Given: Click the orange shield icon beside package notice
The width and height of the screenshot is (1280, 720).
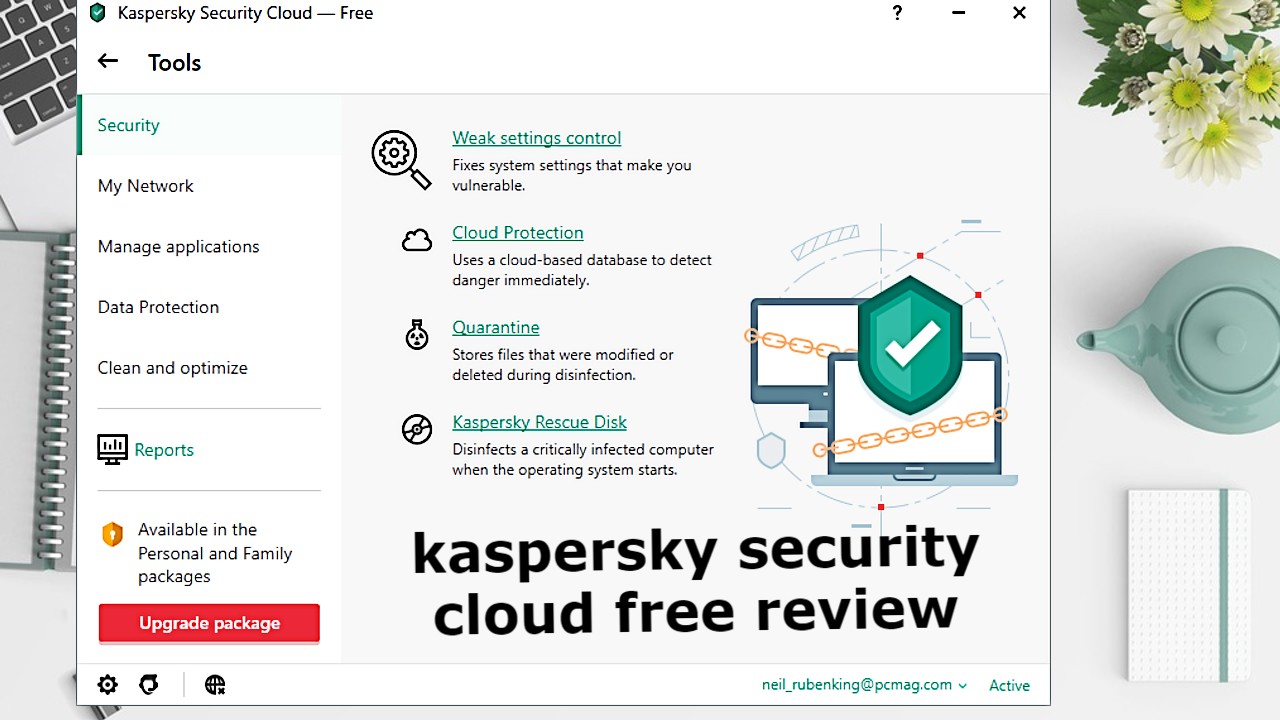Looking at the screenshot, I should coord(112,534).
